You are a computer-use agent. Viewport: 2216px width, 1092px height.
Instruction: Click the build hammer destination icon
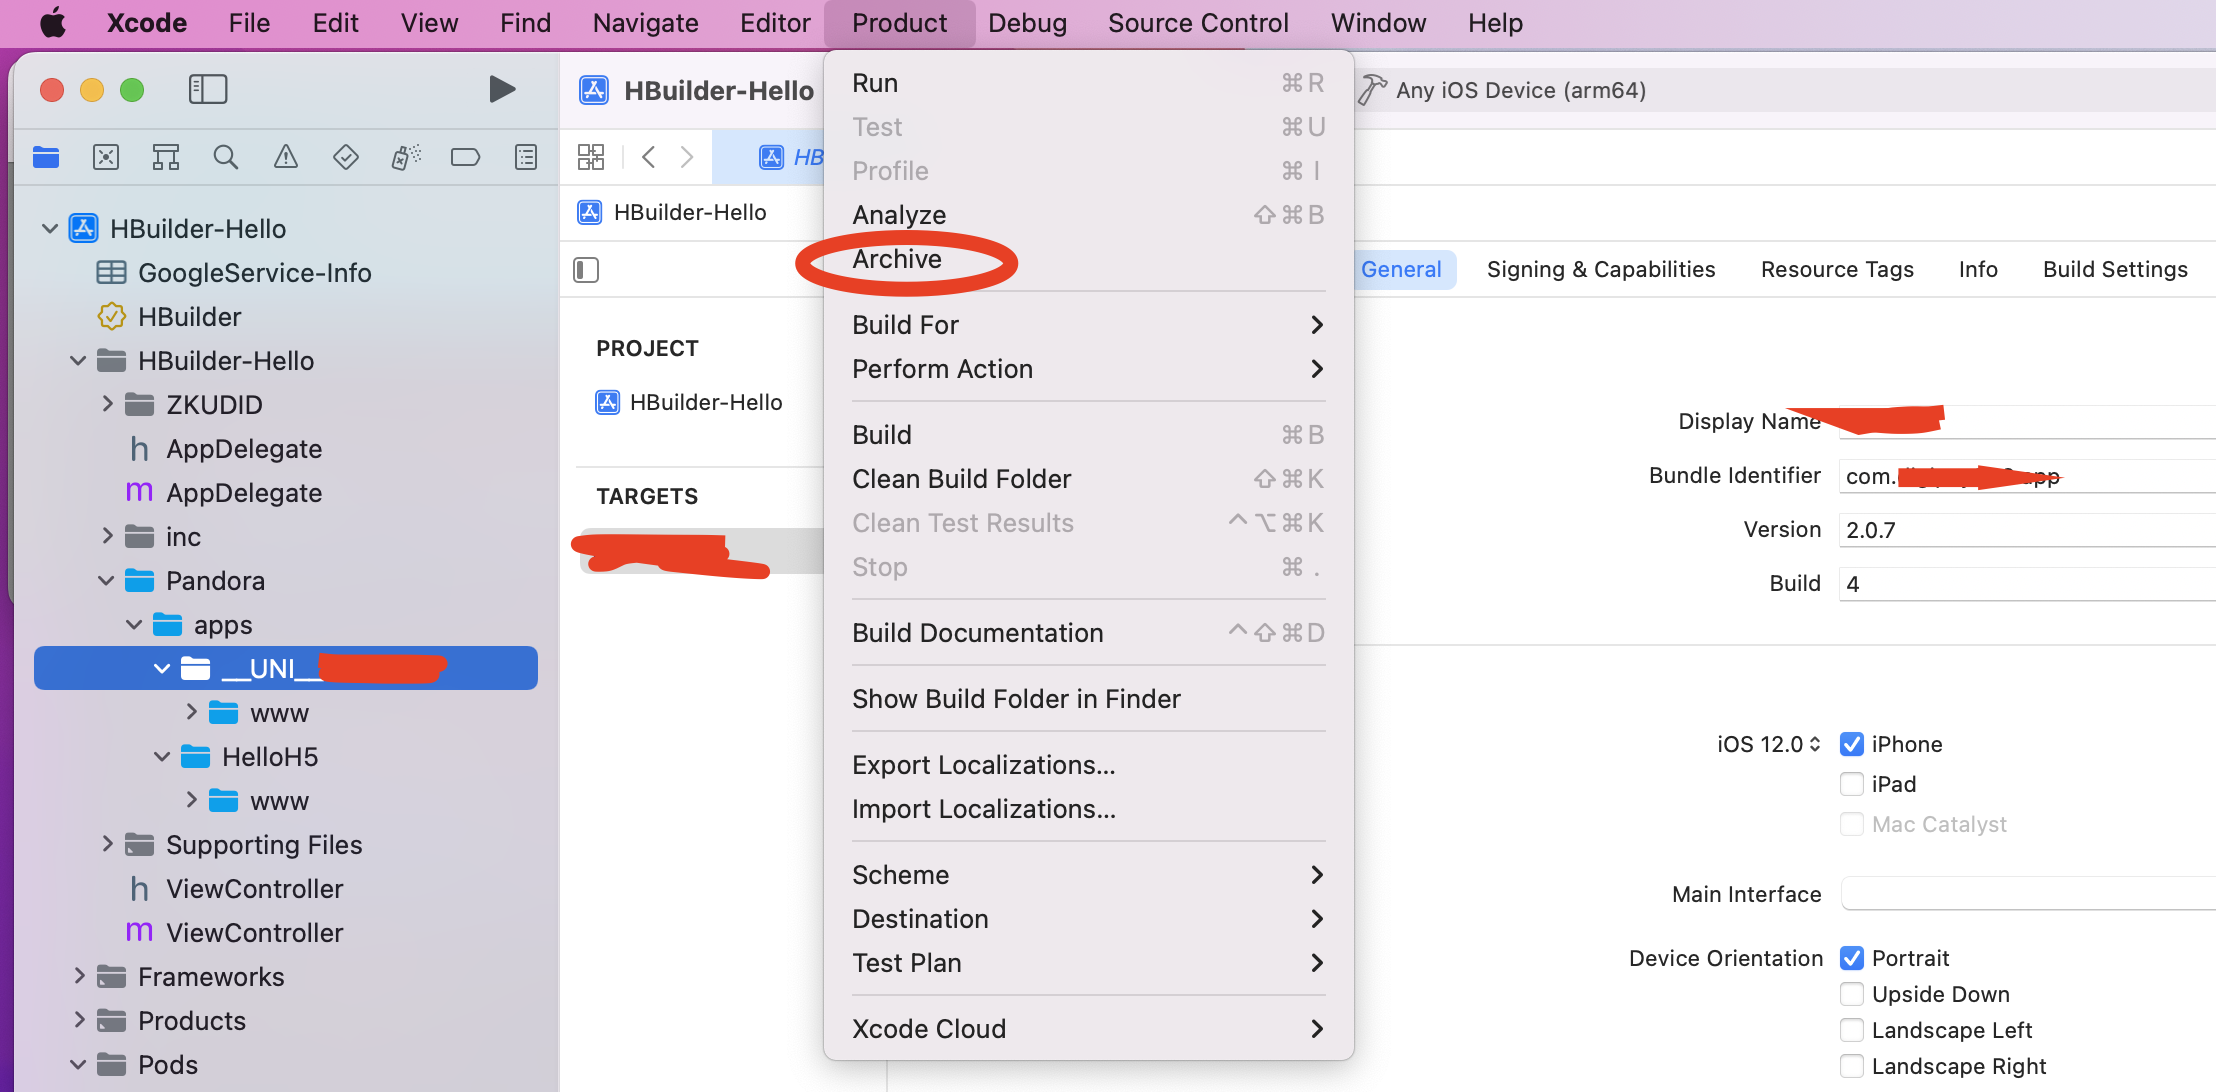(x=1372, y=90)
